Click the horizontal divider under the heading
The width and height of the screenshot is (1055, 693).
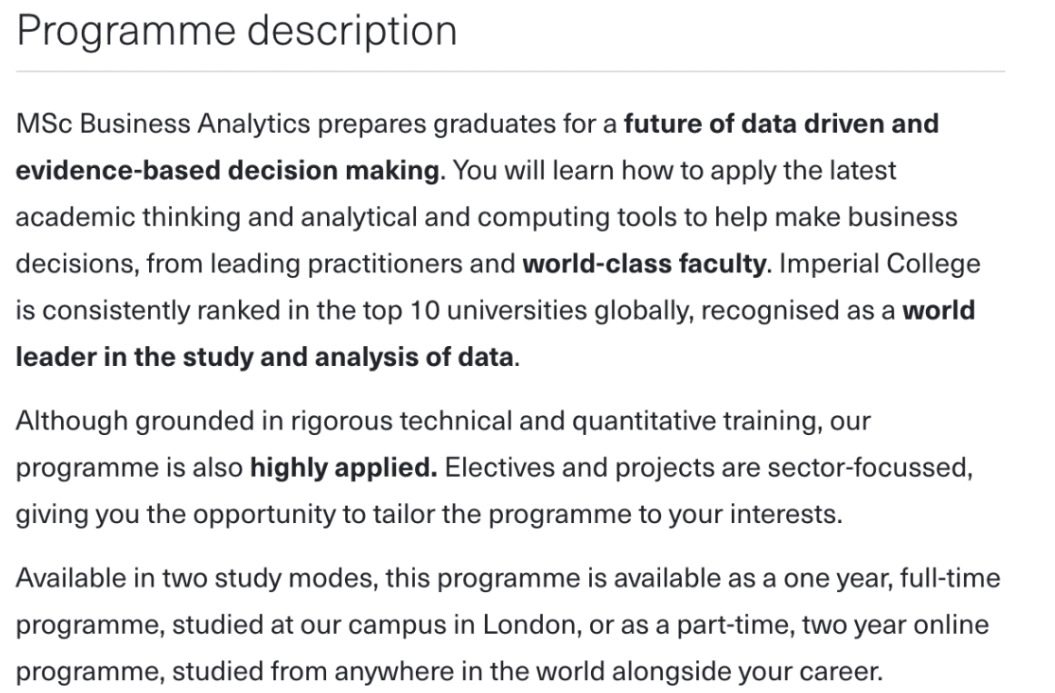(511, 71)
